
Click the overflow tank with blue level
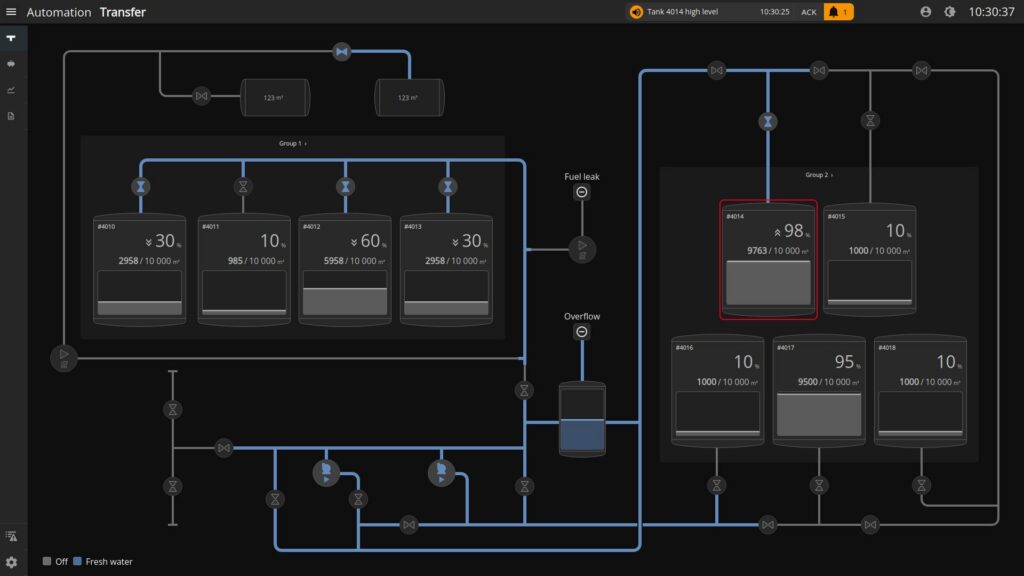(x=582, y=419)
